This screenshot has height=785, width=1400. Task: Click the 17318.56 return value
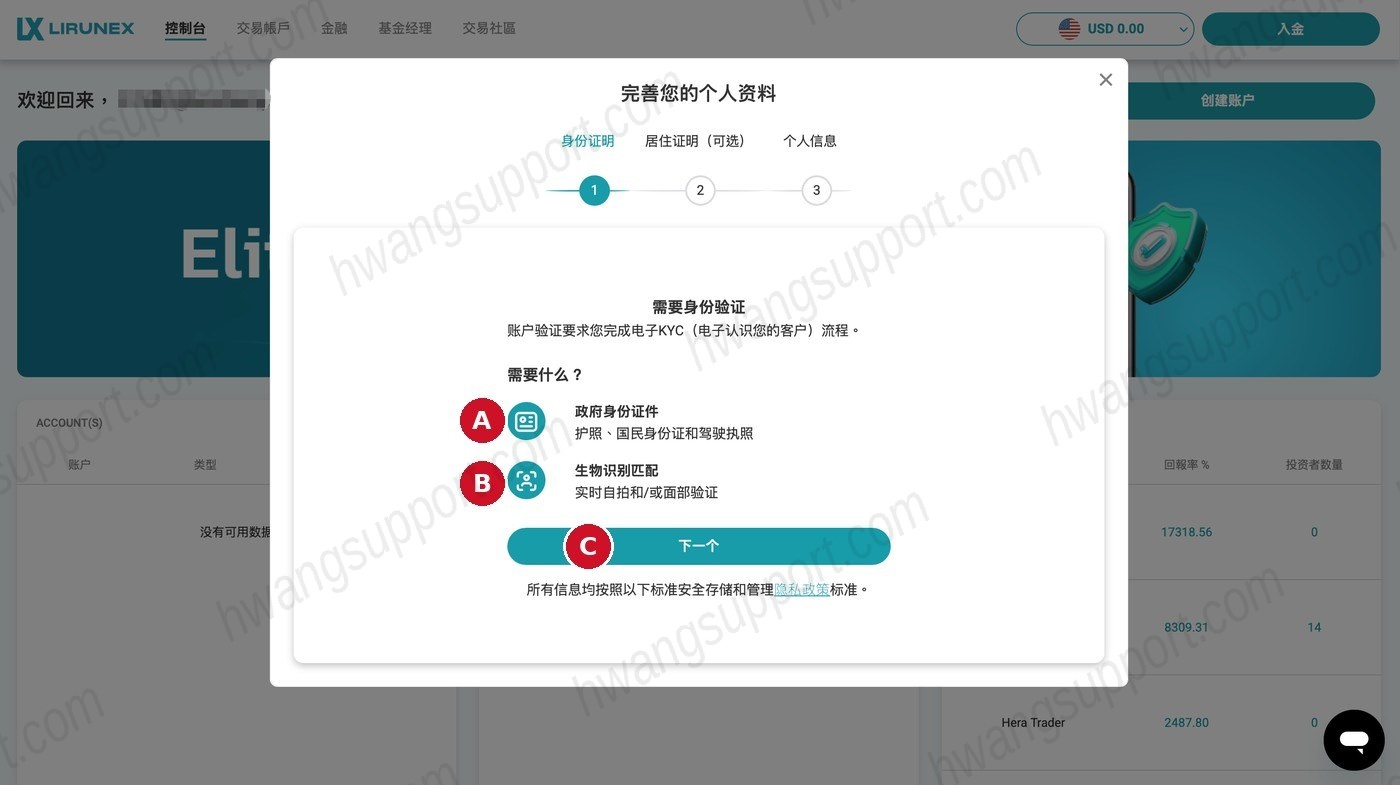coord(1187,532)
